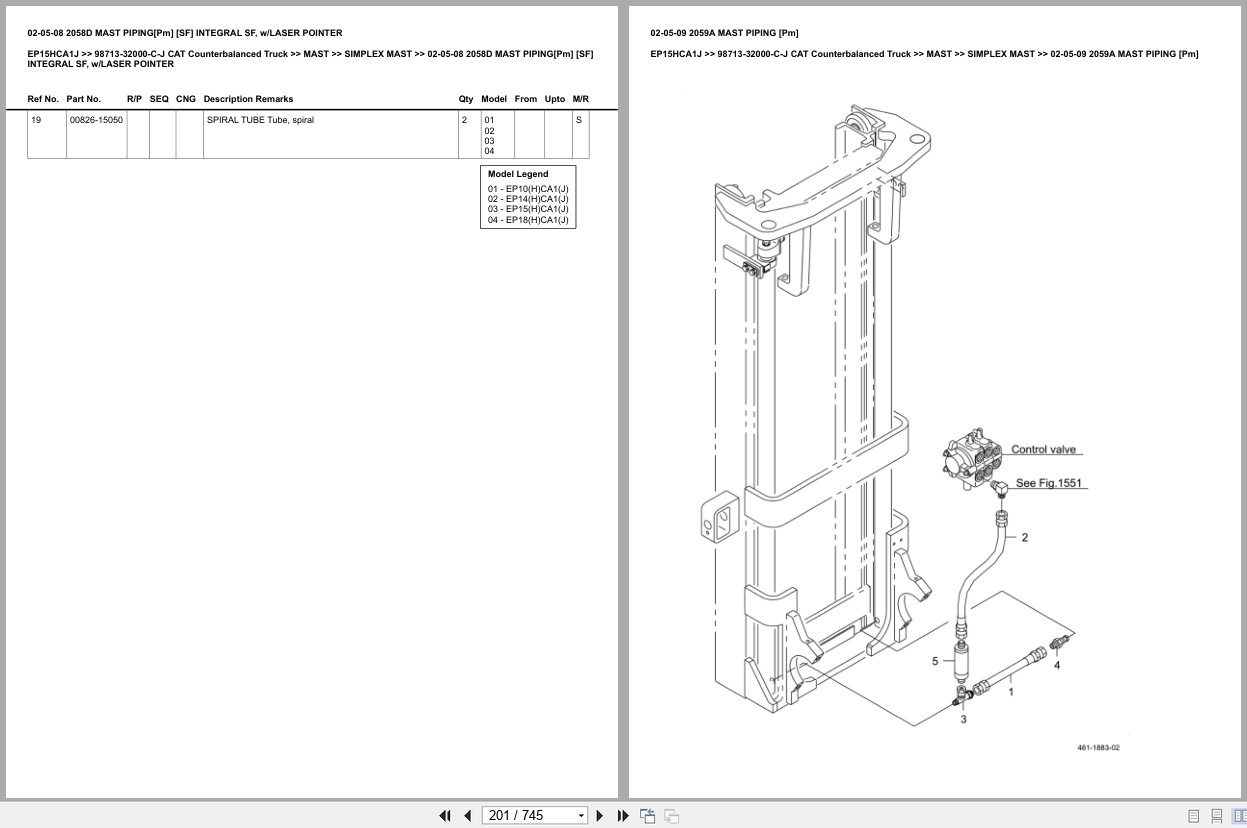1247x828 pixels.
Task: Click legend entry 01 - EP10(H)CA1(J)
Action: [x=528, y=189]
